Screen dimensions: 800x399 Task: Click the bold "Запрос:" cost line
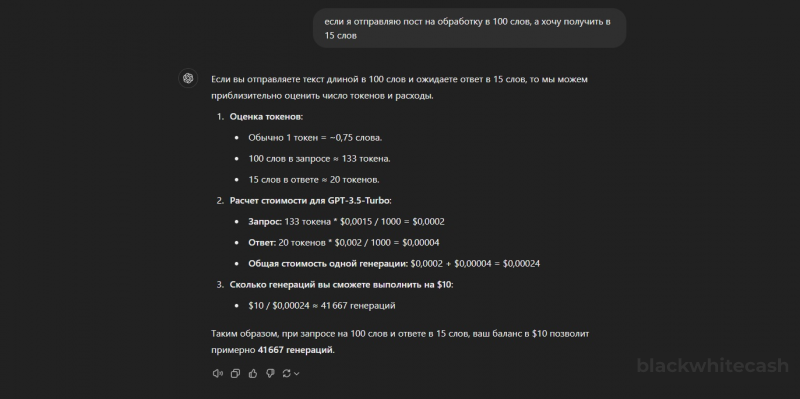(346, 222)
